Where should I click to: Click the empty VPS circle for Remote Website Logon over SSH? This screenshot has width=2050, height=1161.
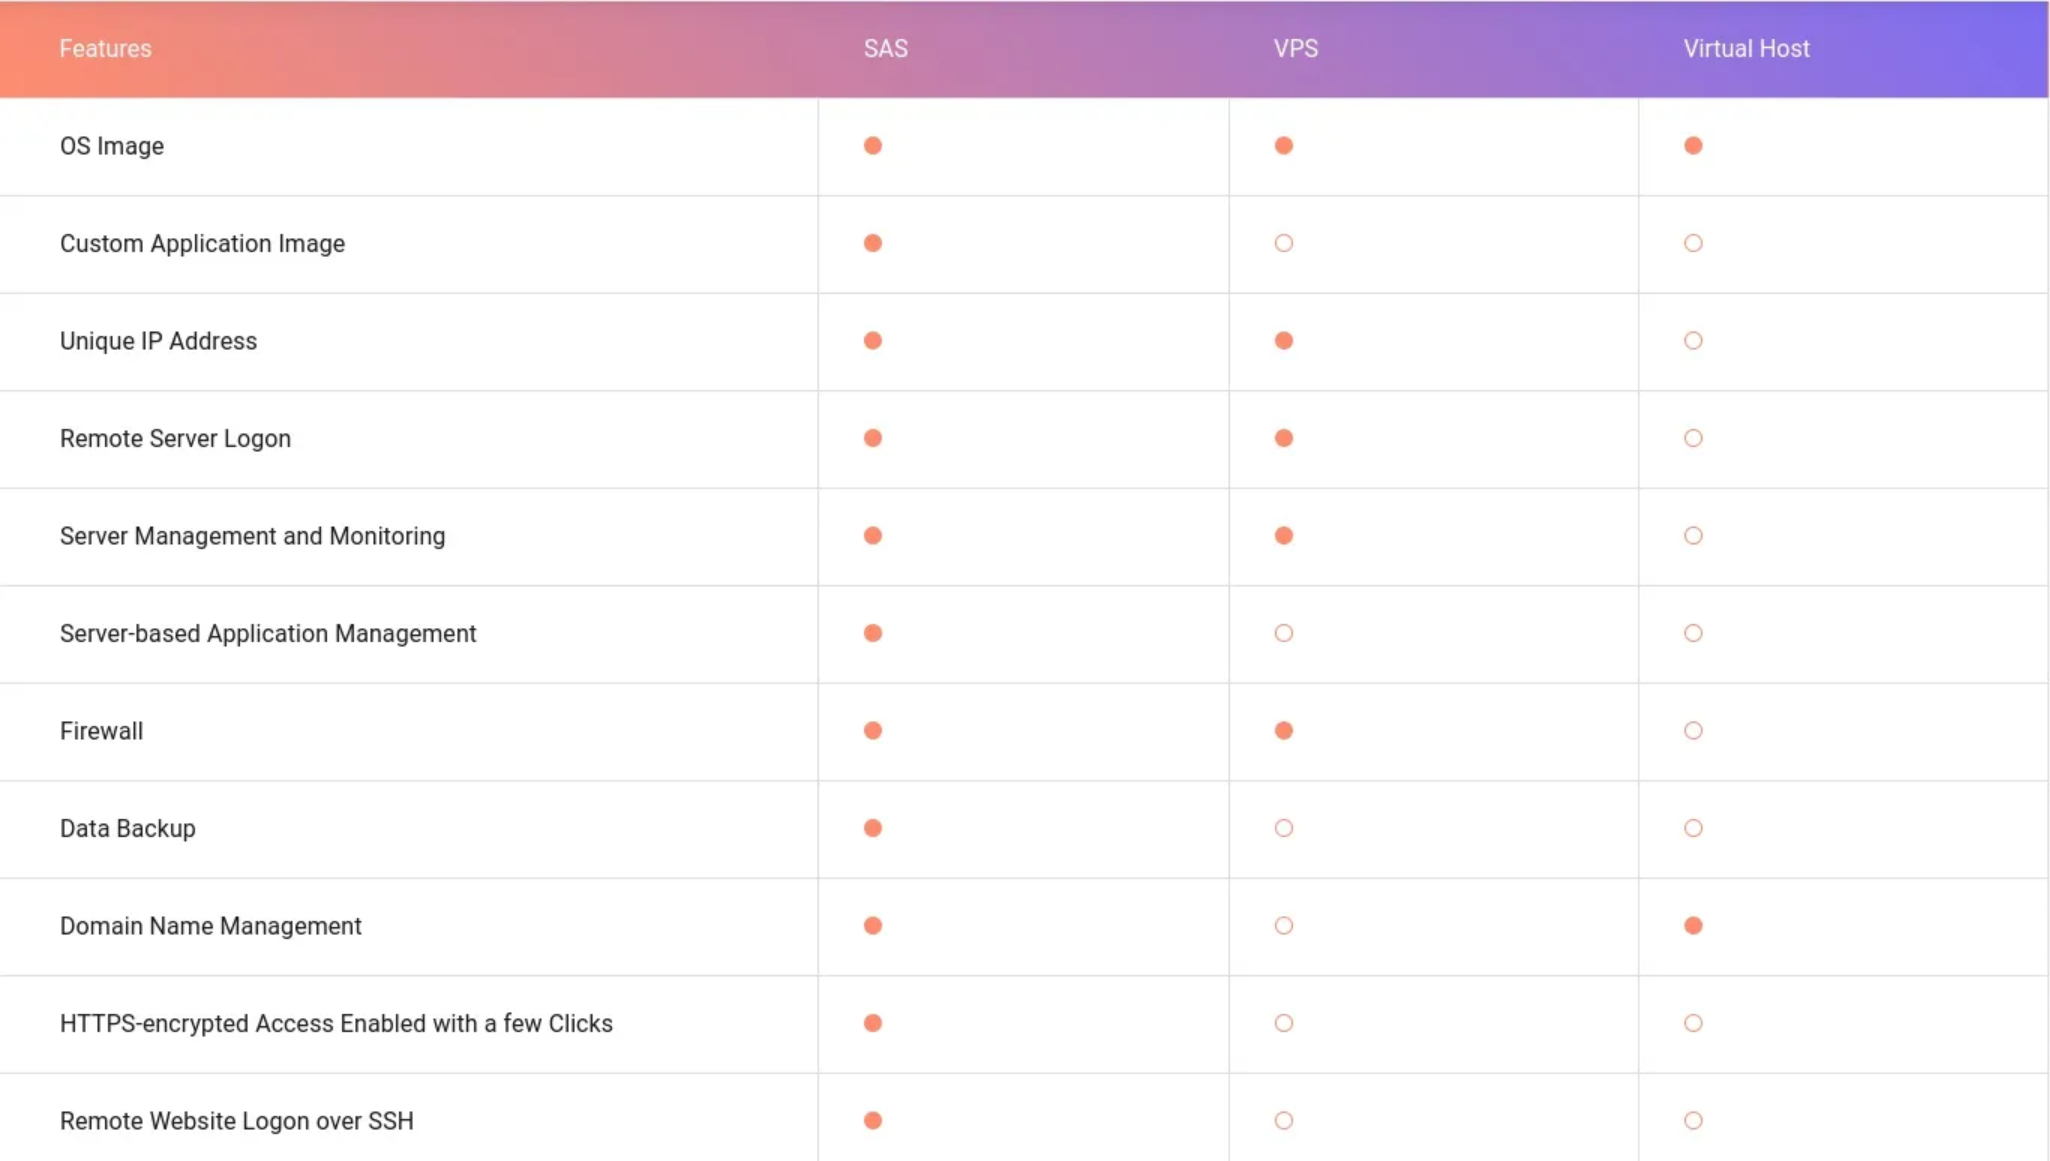pos(1284,1121)
